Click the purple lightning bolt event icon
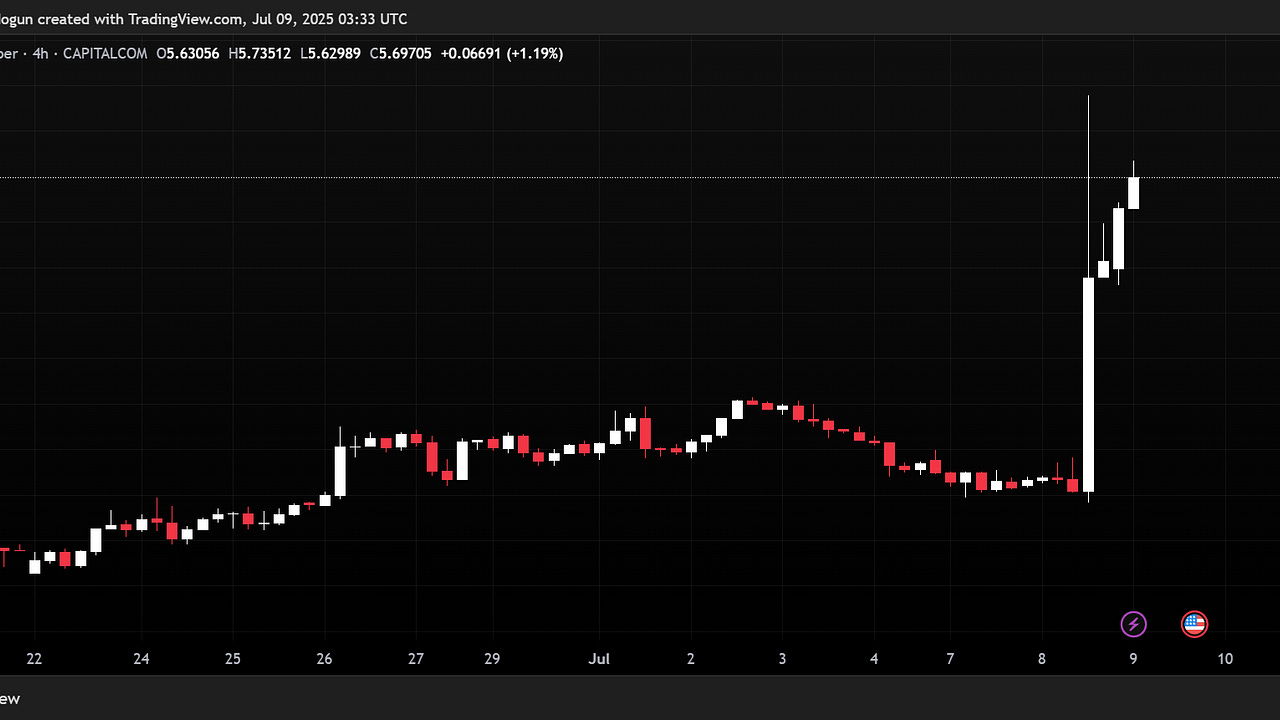The width and height of the screenshot is (1280, 720). click(x=1133, y=625)
